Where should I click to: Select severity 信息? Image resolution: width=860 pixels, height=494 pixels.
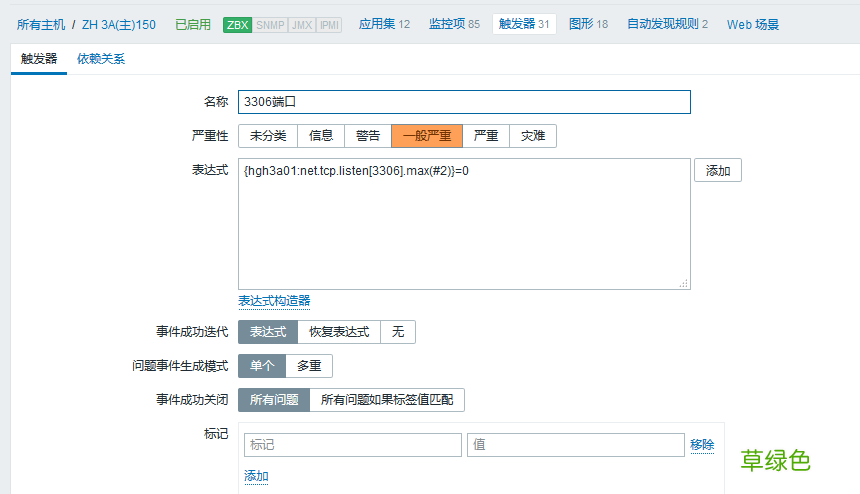321,136
